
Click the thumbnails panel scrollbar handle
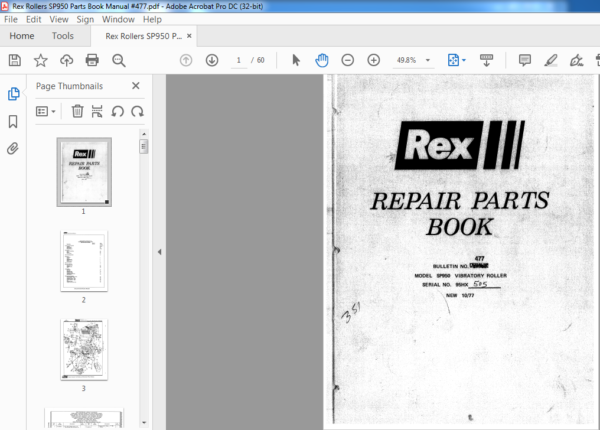click(x=143, y=147)
